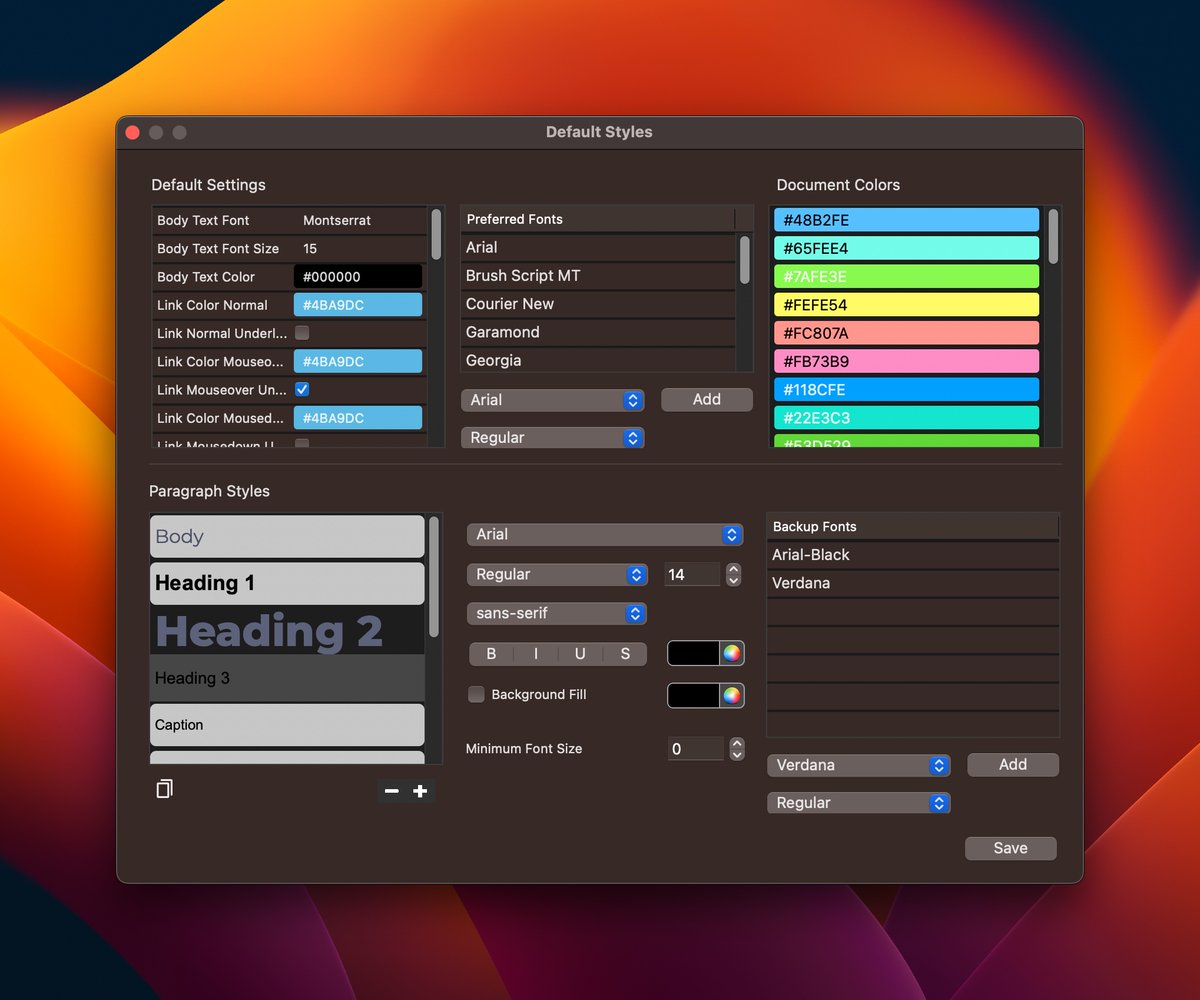This screenshot has width=1200, height=1000.
Task: Select the Heading 2 paragraph style
Action: 287,631
